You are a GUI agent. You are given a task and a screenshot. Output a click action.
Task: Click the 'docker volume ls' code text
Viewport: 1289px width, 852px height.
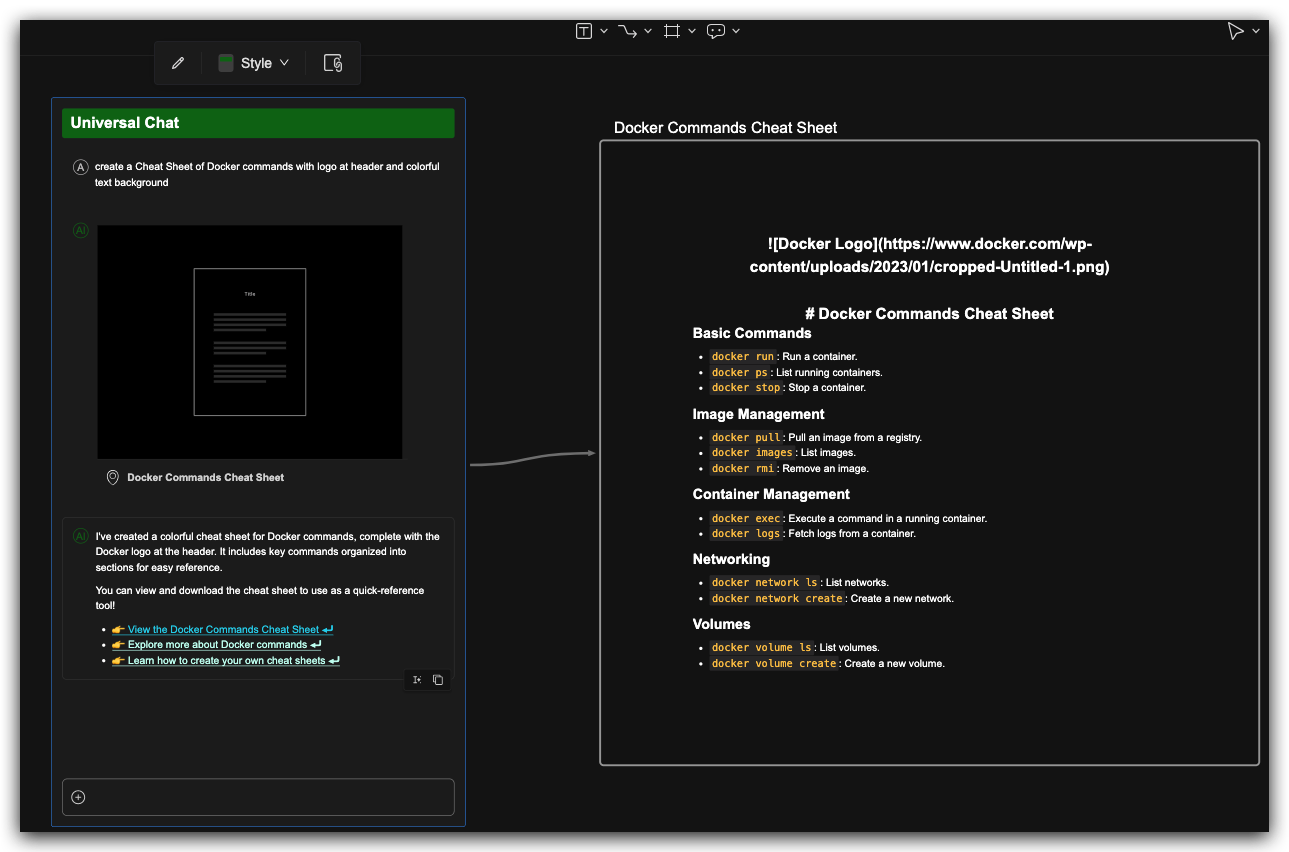tap(762, 648)
